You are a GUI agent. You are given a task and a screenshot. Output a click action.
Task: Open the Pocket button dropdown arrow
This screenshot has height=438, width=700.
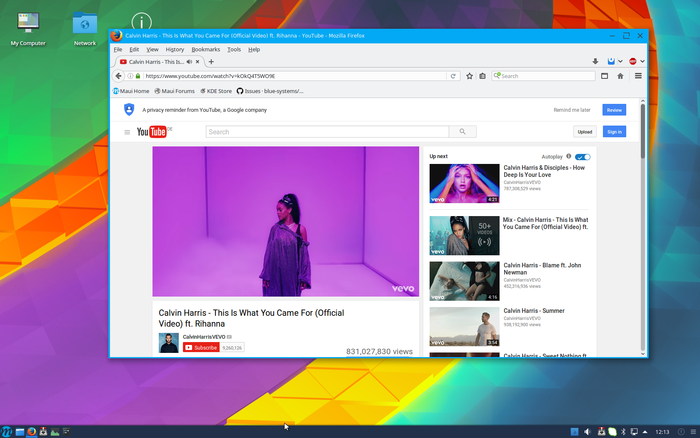[619, 61]
